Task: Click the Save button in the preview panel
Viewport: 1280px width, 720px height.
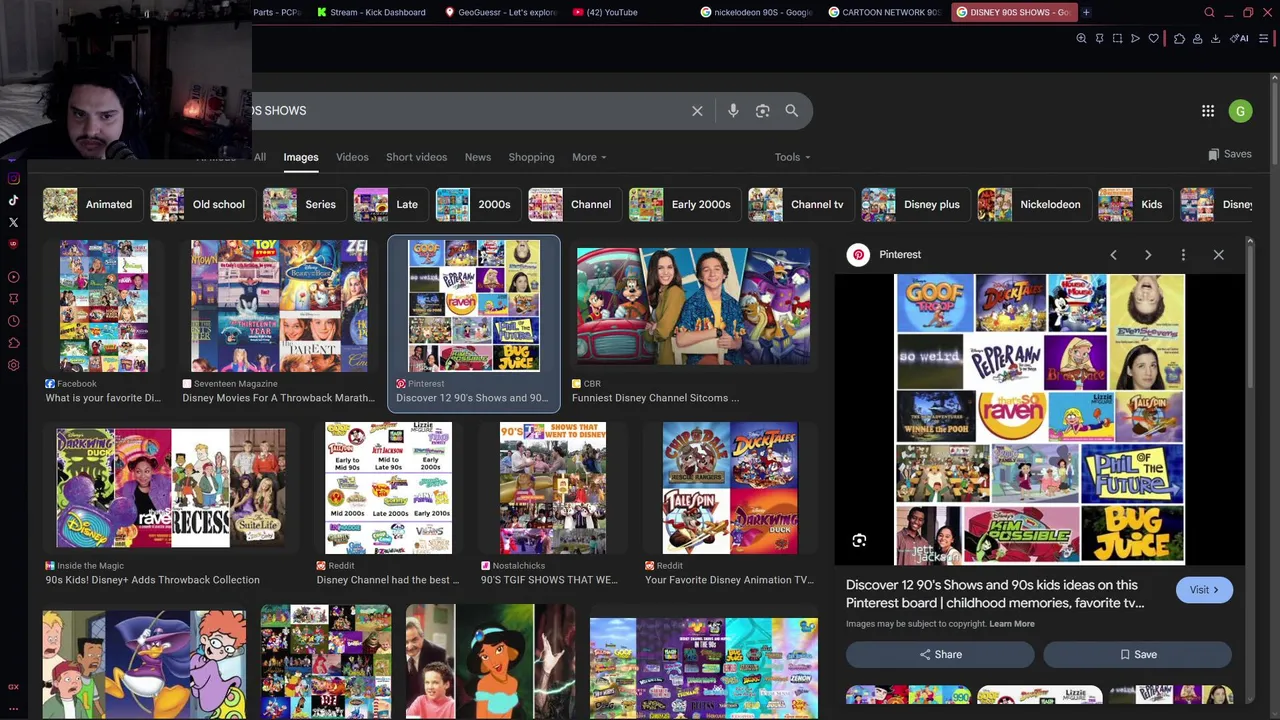Action: [x=1137, y=655]
